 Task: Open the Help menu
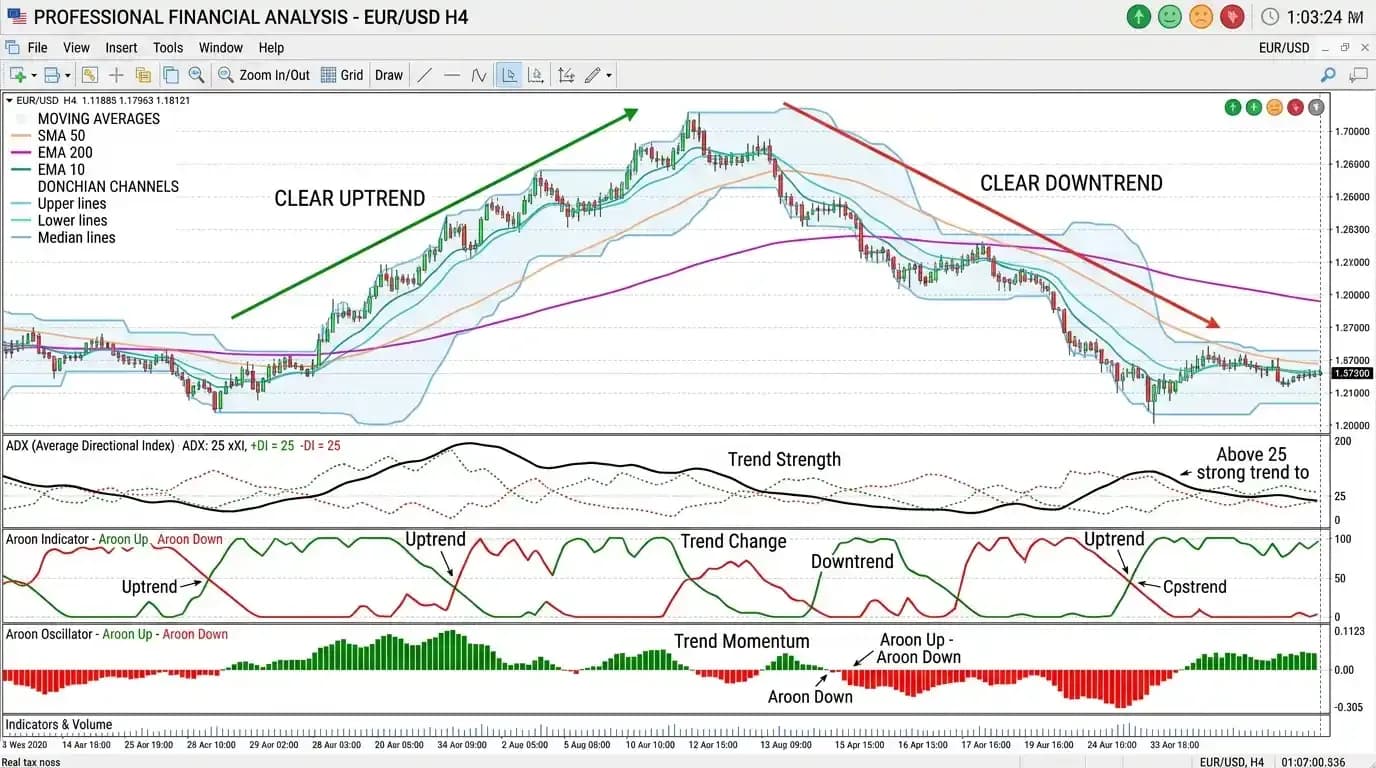[271, 47]
